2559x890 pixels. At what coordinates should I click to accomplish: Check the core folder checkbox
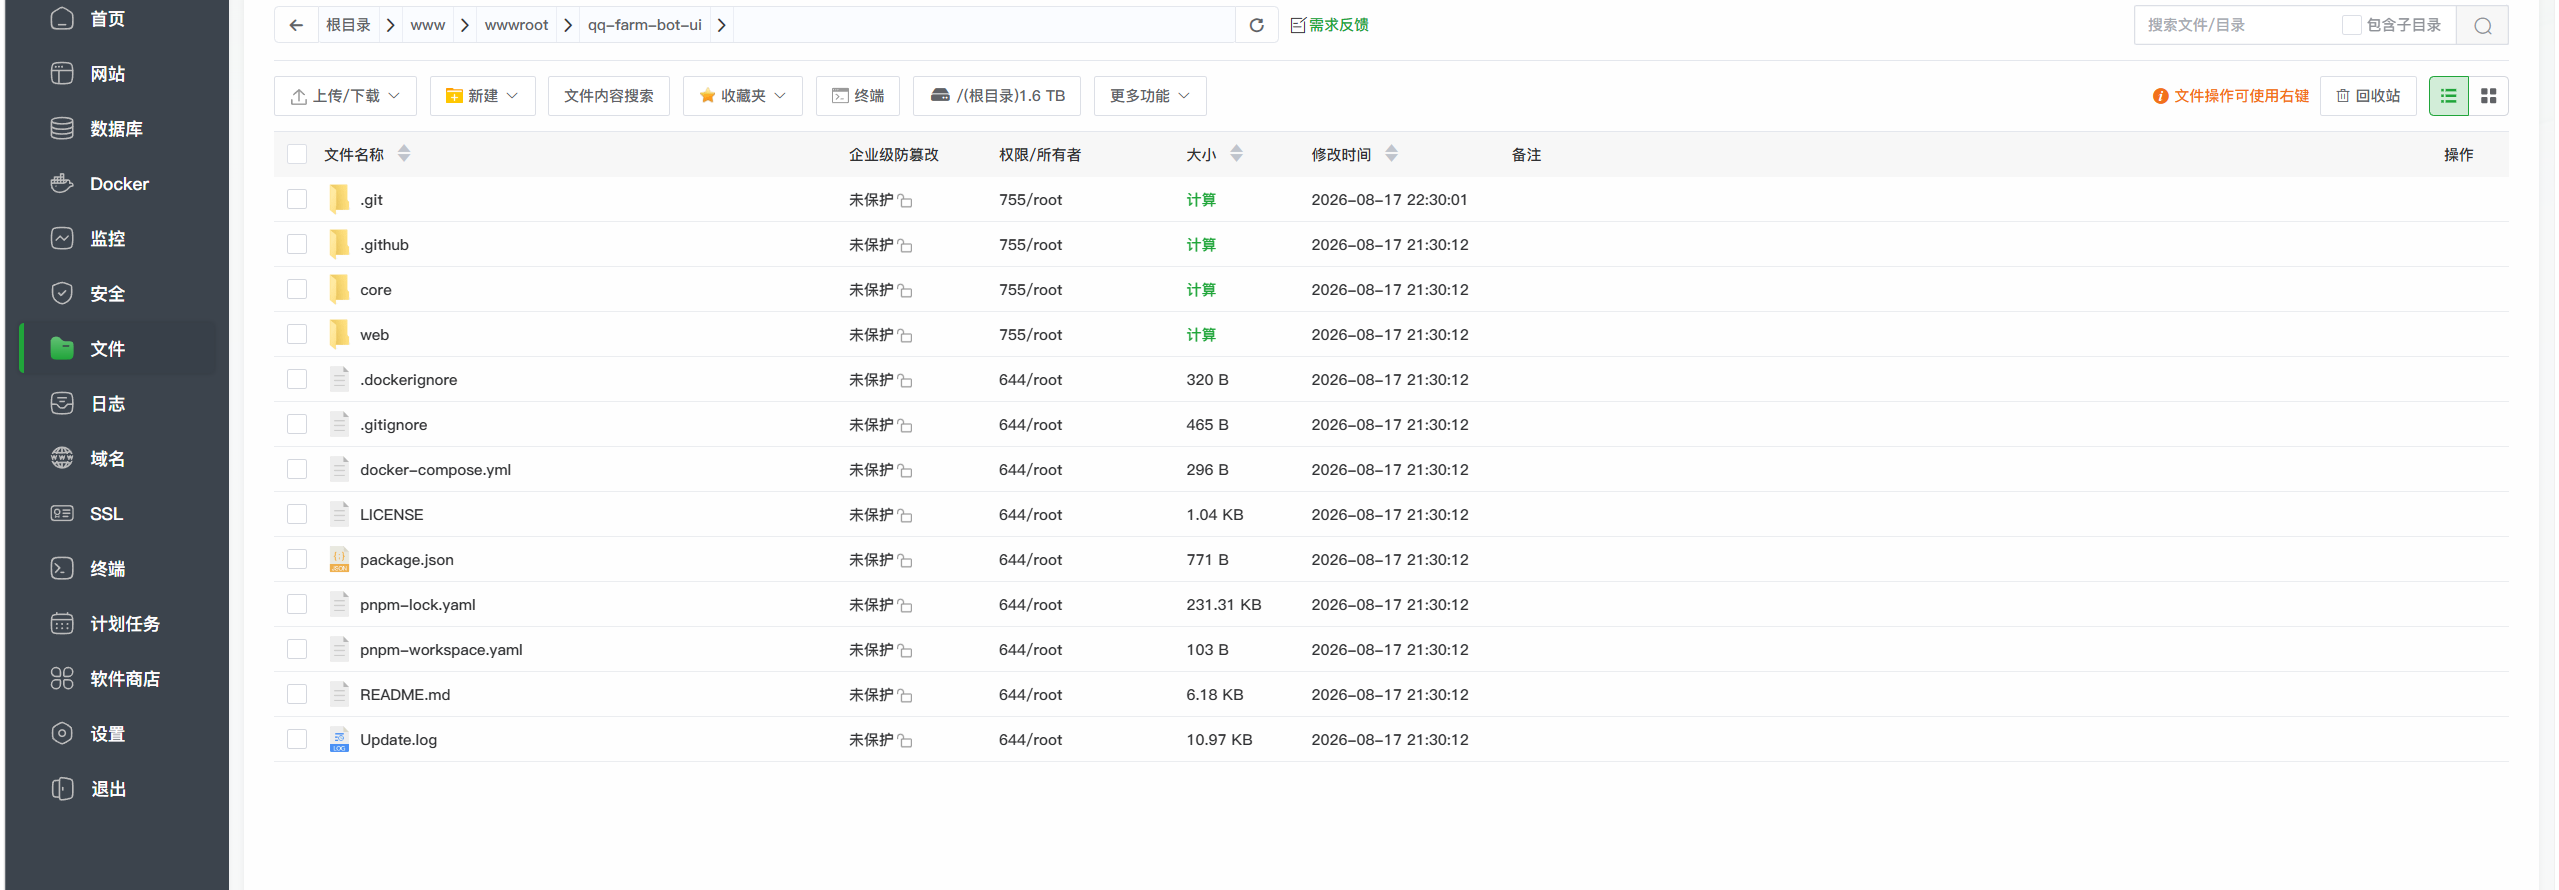[297, 289]
